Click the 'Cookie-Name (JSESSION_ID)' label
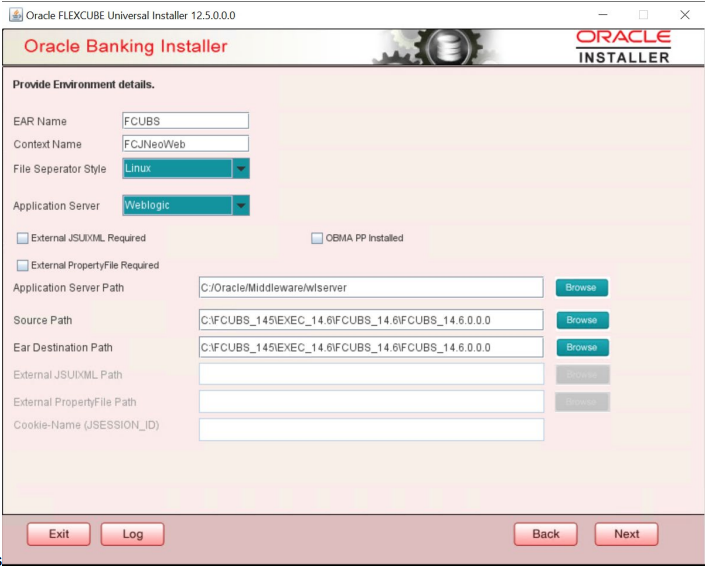Image resolution: width=705 pixels, height=566 pixels. 86,425
